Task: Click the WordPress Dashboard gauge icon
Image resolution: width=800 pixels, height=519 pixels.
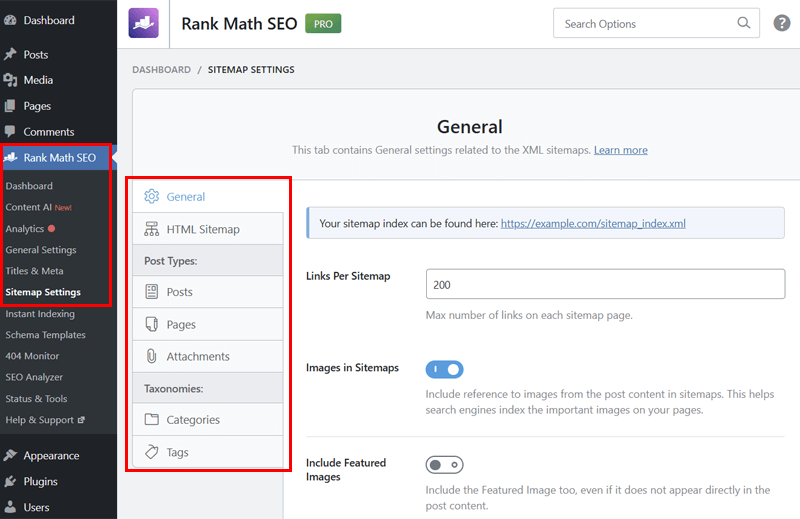Action: (10, 20)
